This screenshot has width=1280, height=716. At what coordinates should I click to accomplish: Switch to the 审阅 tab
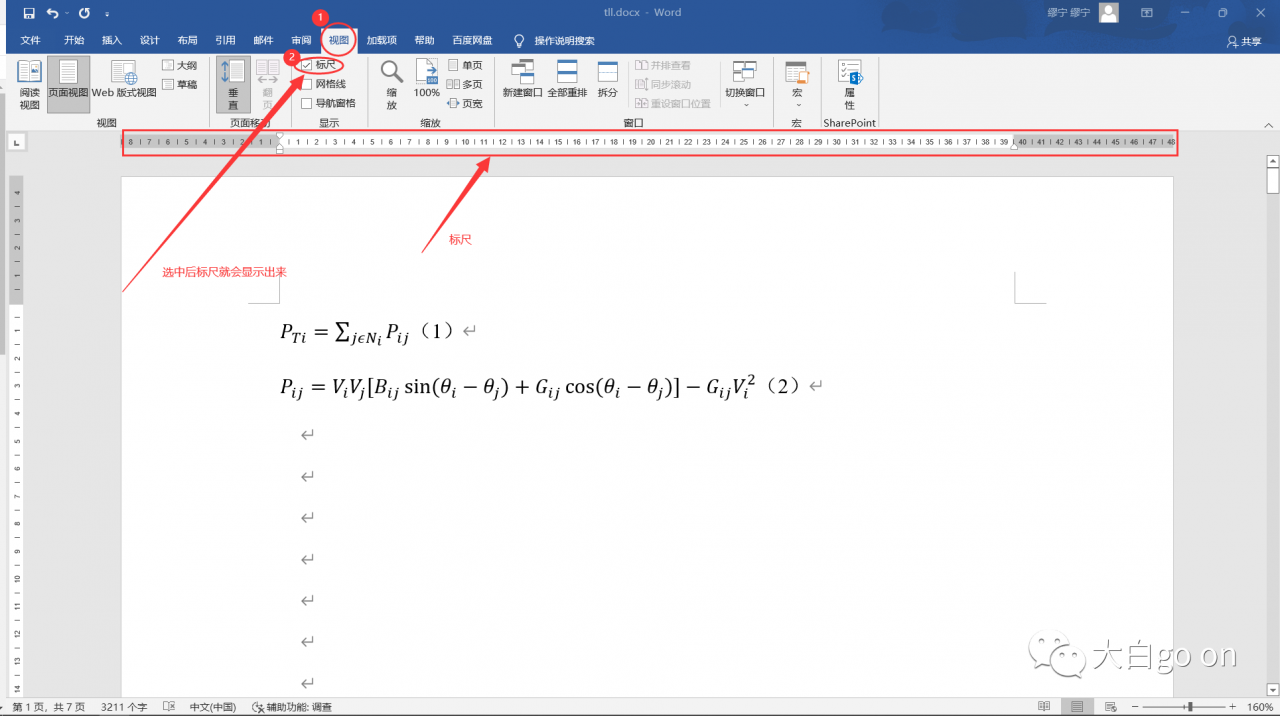pyautogui.click(x=302, y=41)
